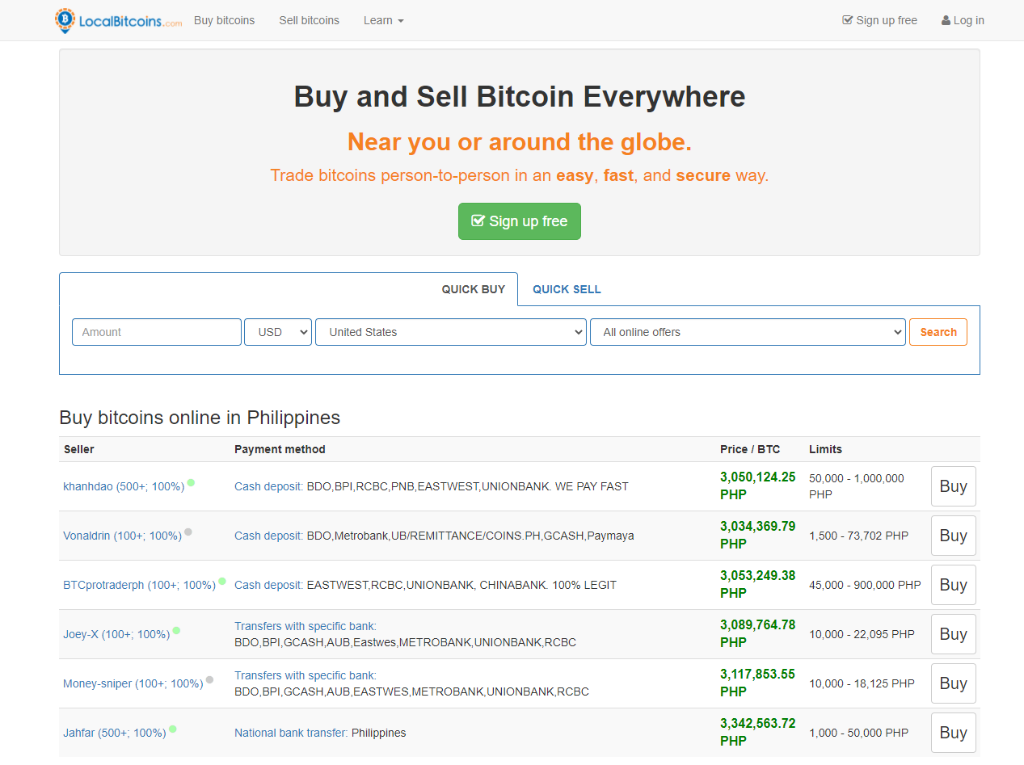The height and width of the screenshot is (765, 1024).
Task: Click the LocalBitcoins logo
Action: coord(118,20)
